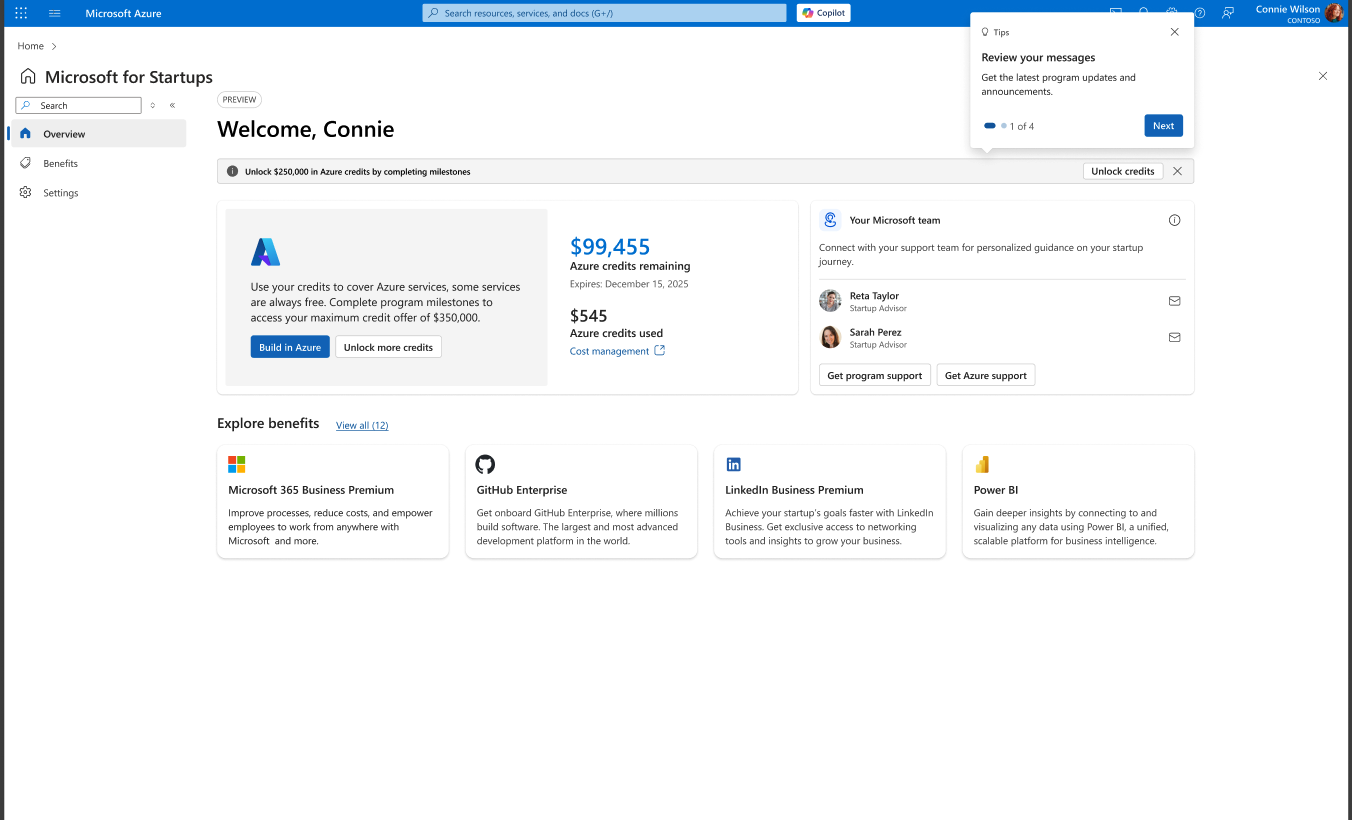
Task: Click the Overview home icon in sidebar
Action: pyautogui.click(x=25, y=133)
